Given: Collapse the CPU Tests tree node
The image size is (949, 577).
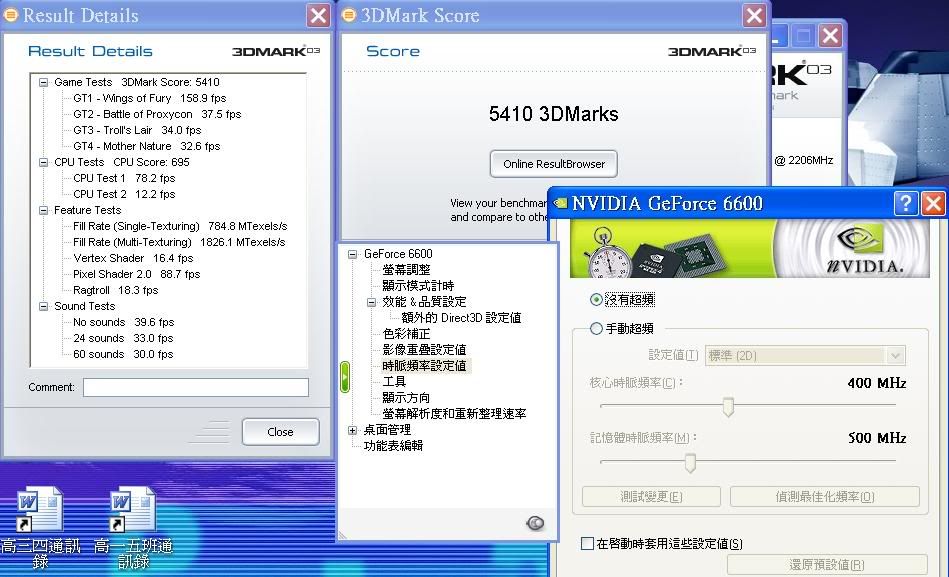Looking at the screenshot, I should 44,162.
